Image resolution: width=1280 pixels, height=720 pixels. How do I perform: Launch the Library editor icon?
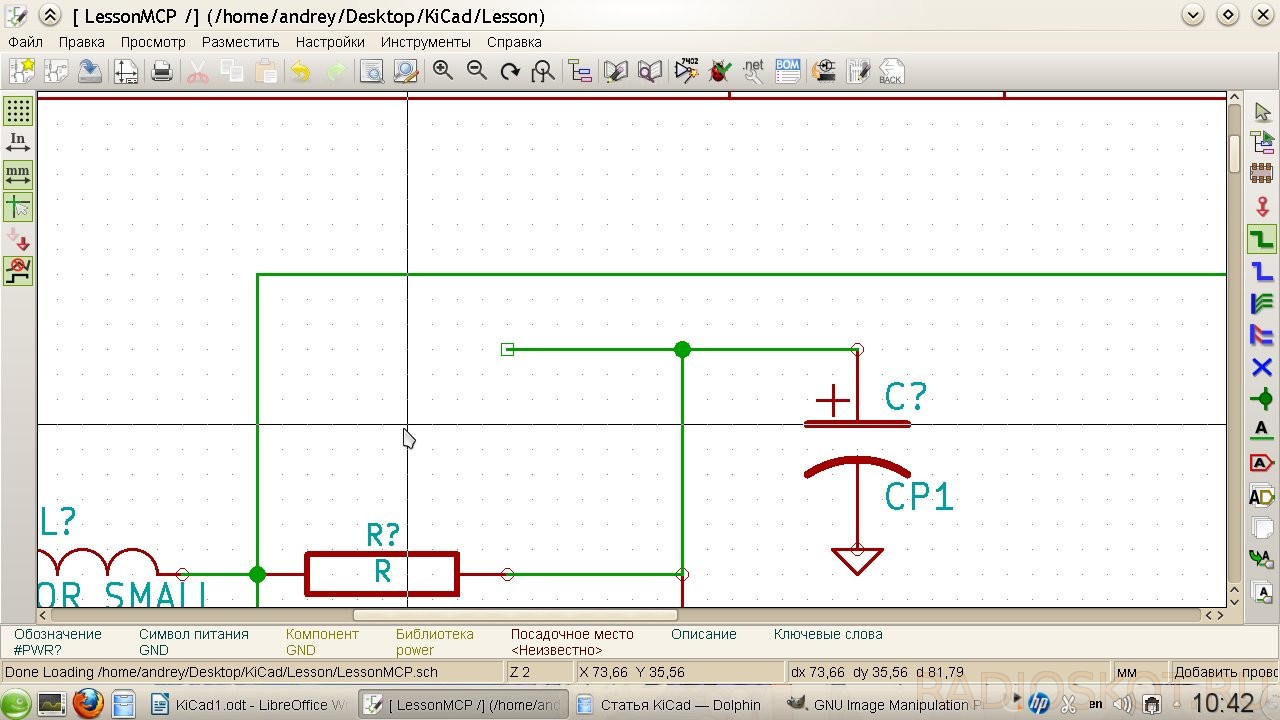coord(617,71)
